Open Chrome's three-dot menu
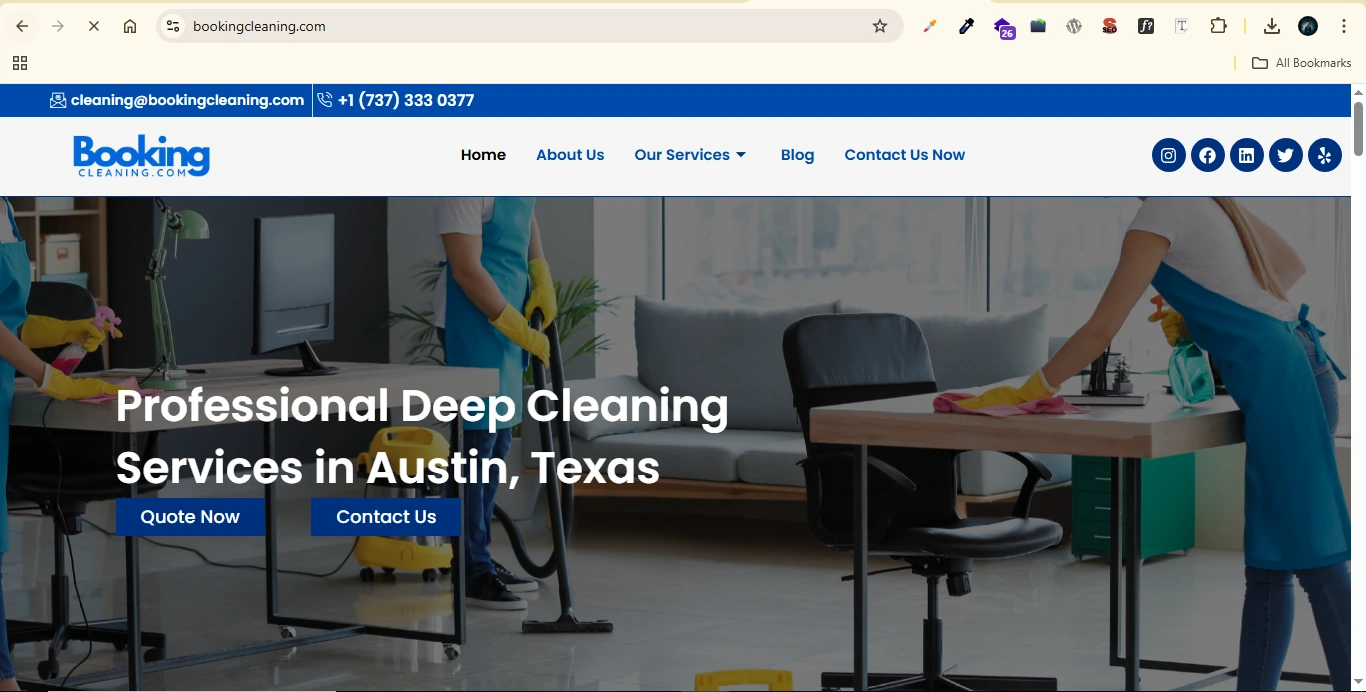This screenshot has width=1366, height=692. pos(1344,26)
